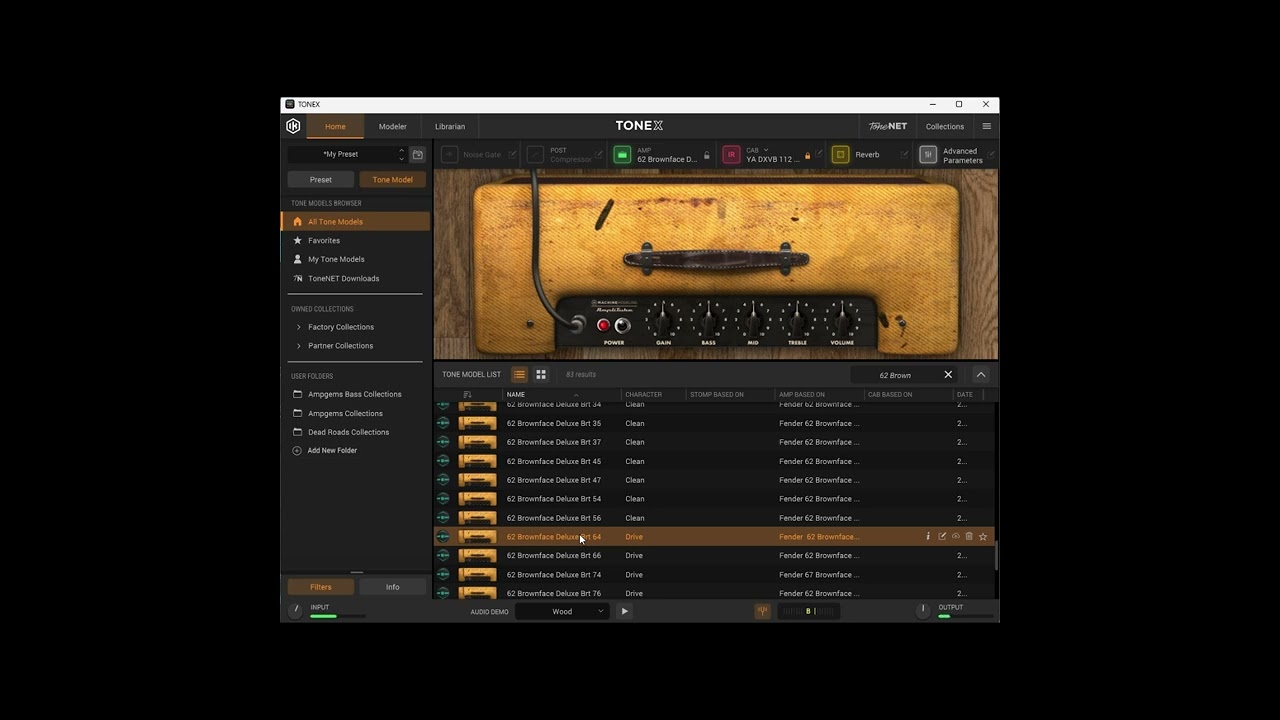This screenshot has height=720, width=1280.
Task: Click the Input level knob
Action: pos(296,611)
